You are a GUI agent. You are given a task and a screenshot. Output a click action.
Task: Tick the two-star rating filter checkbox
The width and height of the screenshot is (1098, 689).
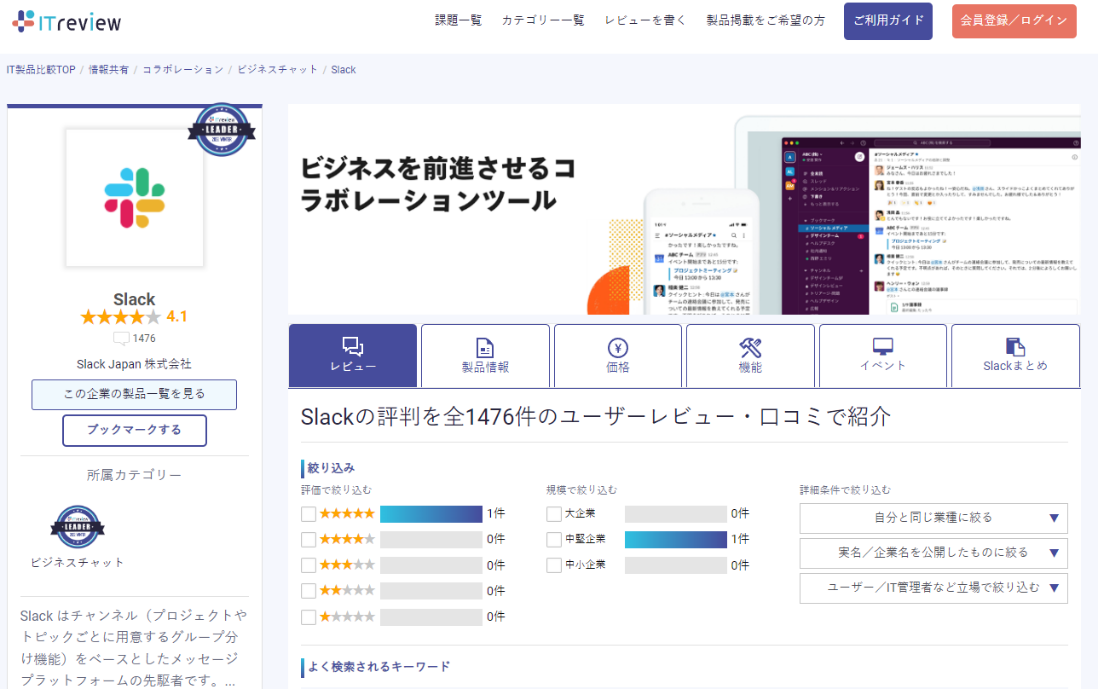click(308, 591)
